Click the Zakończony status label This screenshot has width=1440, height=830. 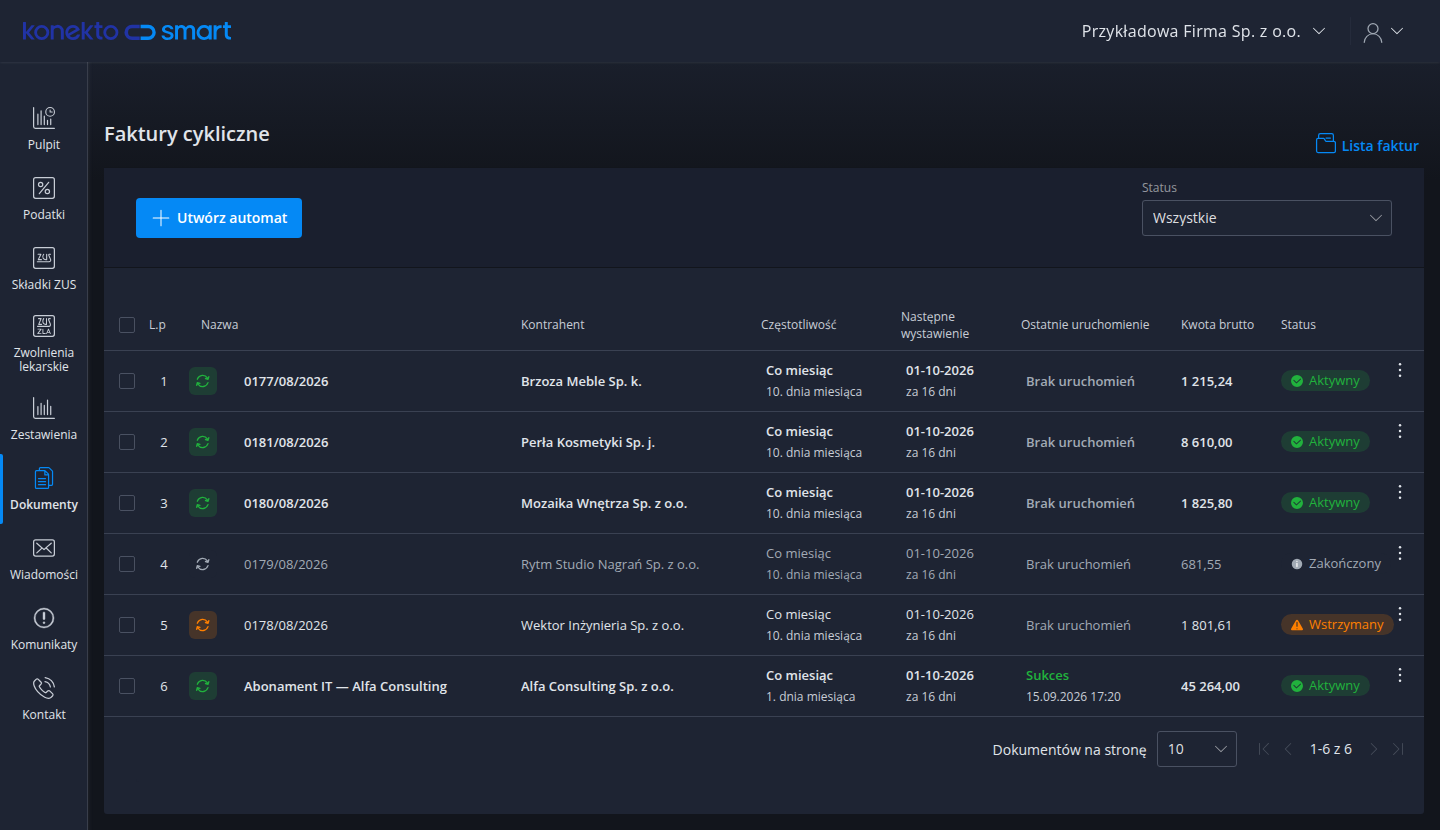pos(1336,564)
